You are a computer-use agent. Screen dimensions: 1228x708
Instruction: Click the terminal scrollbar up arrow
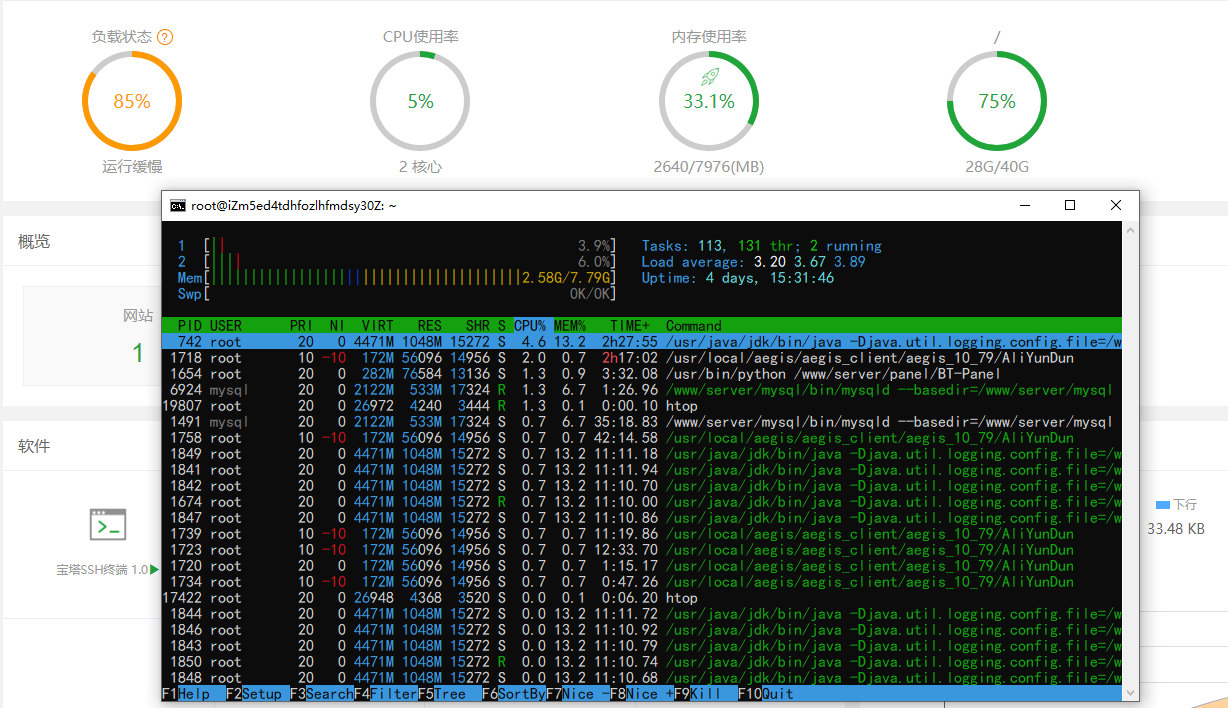pos(1130,231)
